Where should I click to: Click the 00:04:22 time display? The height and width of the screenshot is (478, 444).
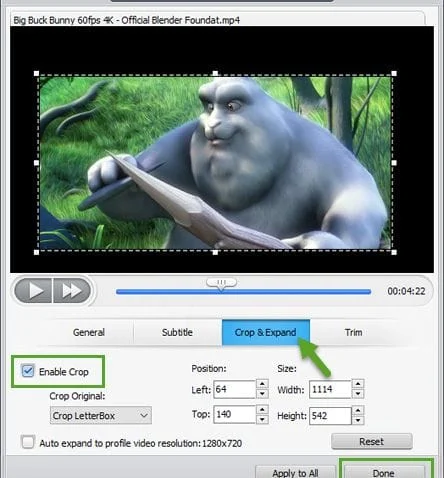[406, 291]
